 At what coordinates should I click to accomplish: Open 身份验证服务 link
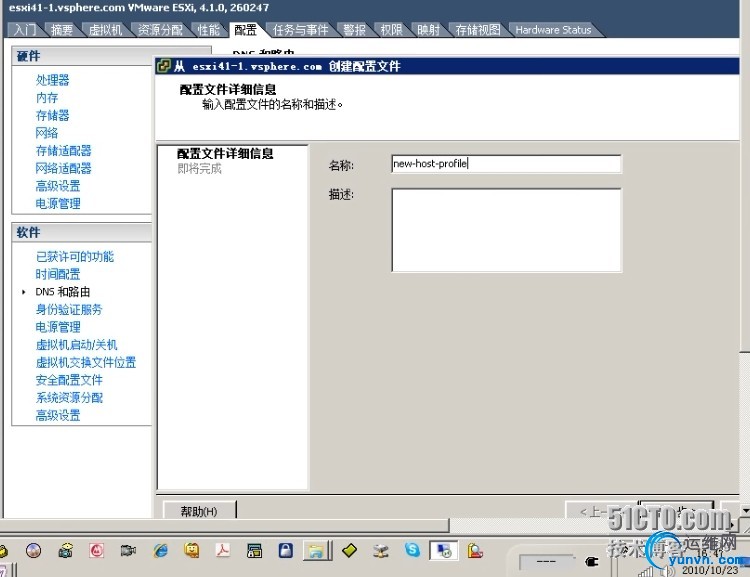[x=69, y=310]
